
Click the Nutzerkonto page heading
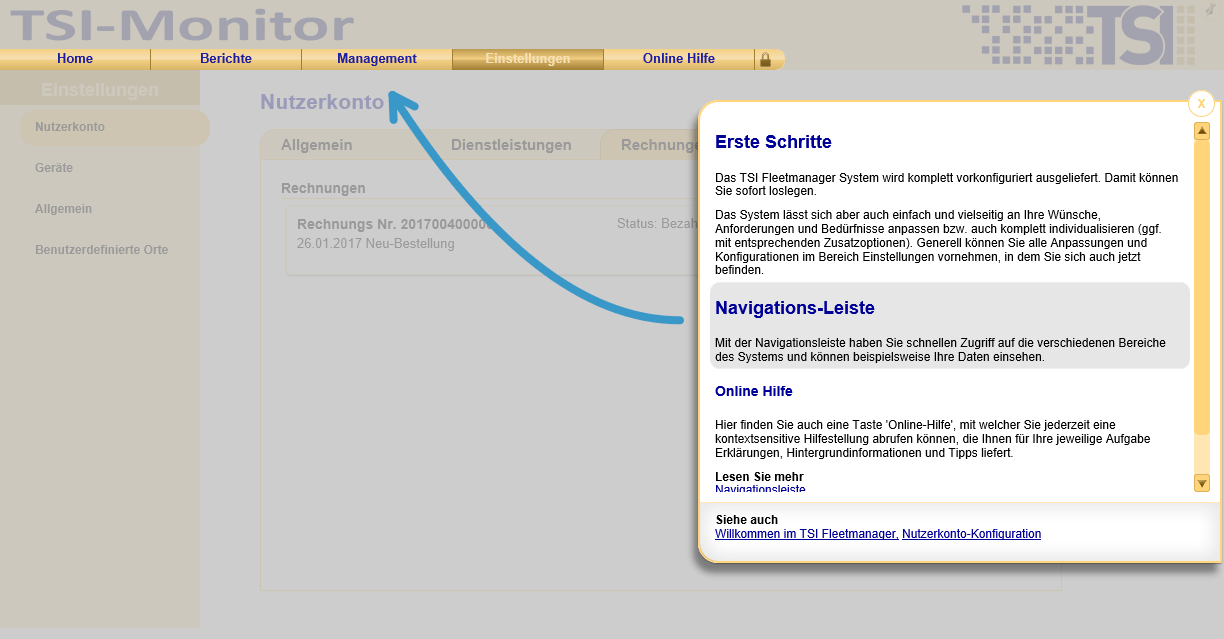tap(322, 102)
